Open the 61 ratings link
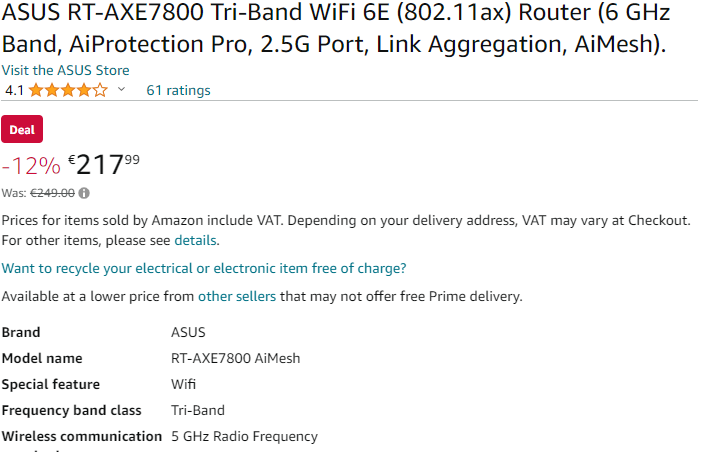 click(178, 90)
